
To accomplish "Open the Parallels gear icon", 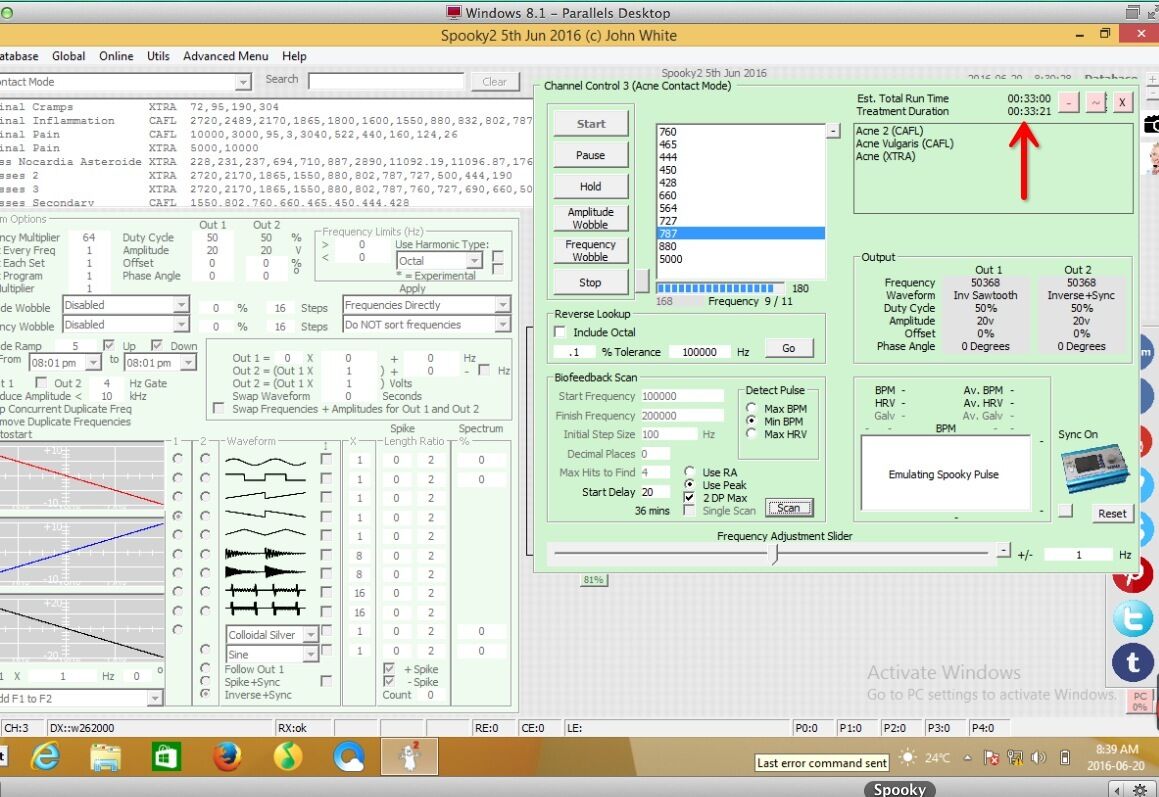I will click(1141, 790).
